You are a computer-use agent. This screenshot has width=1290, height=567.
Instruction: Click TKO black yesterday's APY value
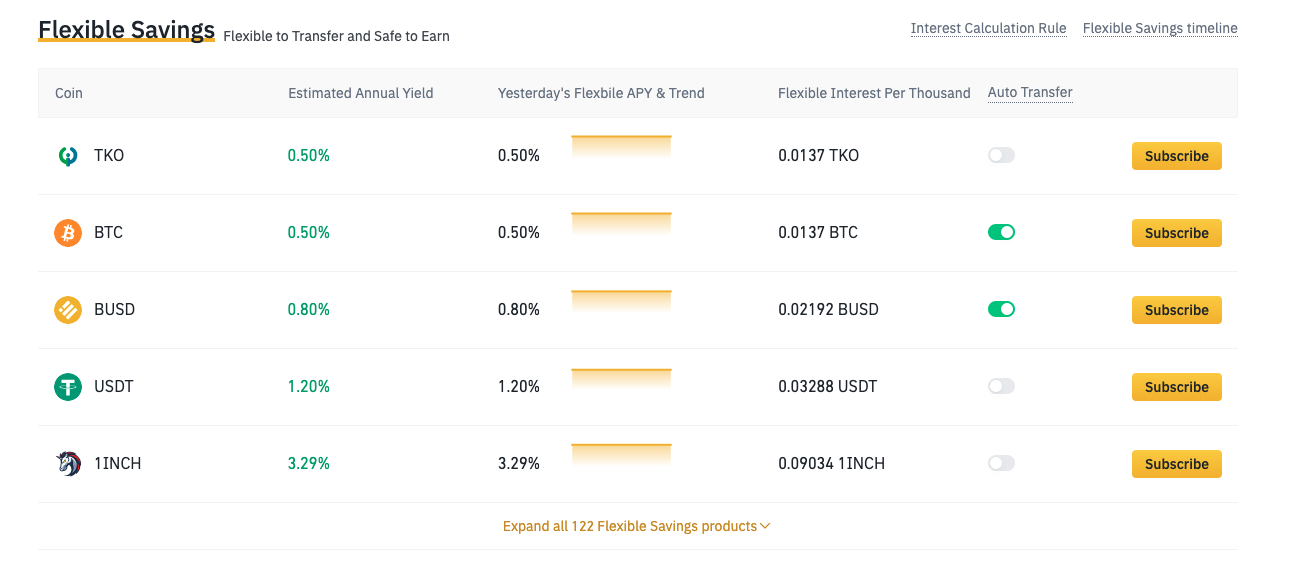(x=519, y=156)
